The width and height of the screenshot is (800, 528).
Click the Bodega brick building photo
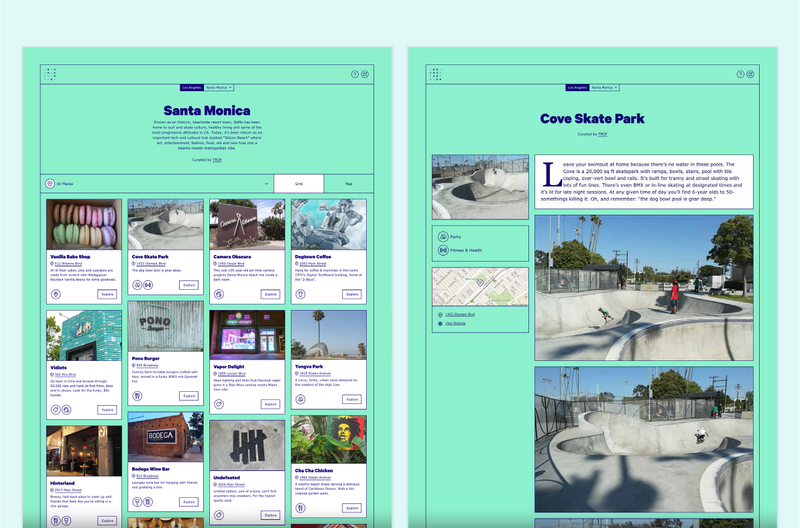[x=166, y=437]
